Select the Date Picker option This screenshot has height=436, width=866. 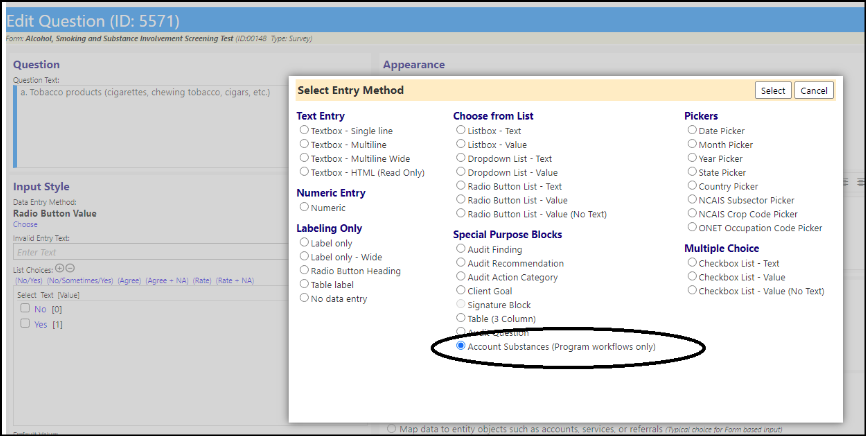[692, 130]
